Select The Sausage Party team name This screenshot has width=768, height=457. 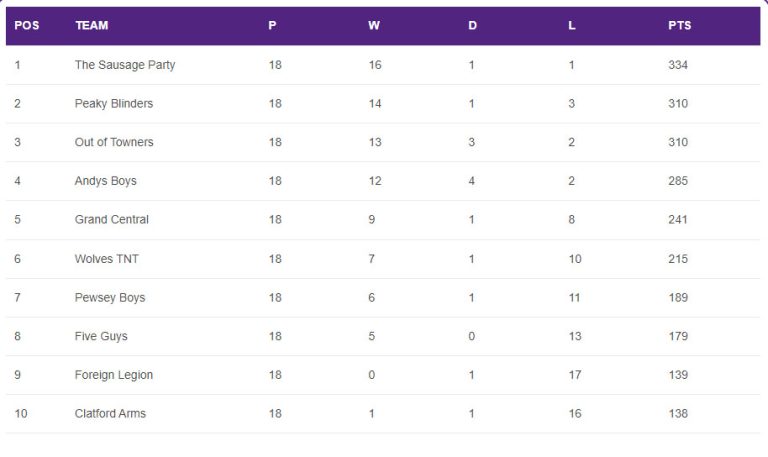125,65
